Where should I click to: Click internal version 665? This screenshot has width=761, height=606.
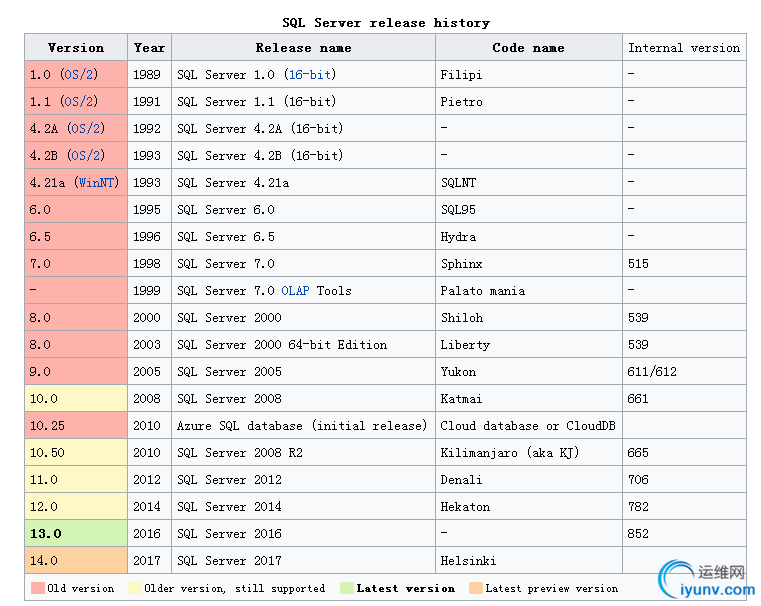pos(638,453)
